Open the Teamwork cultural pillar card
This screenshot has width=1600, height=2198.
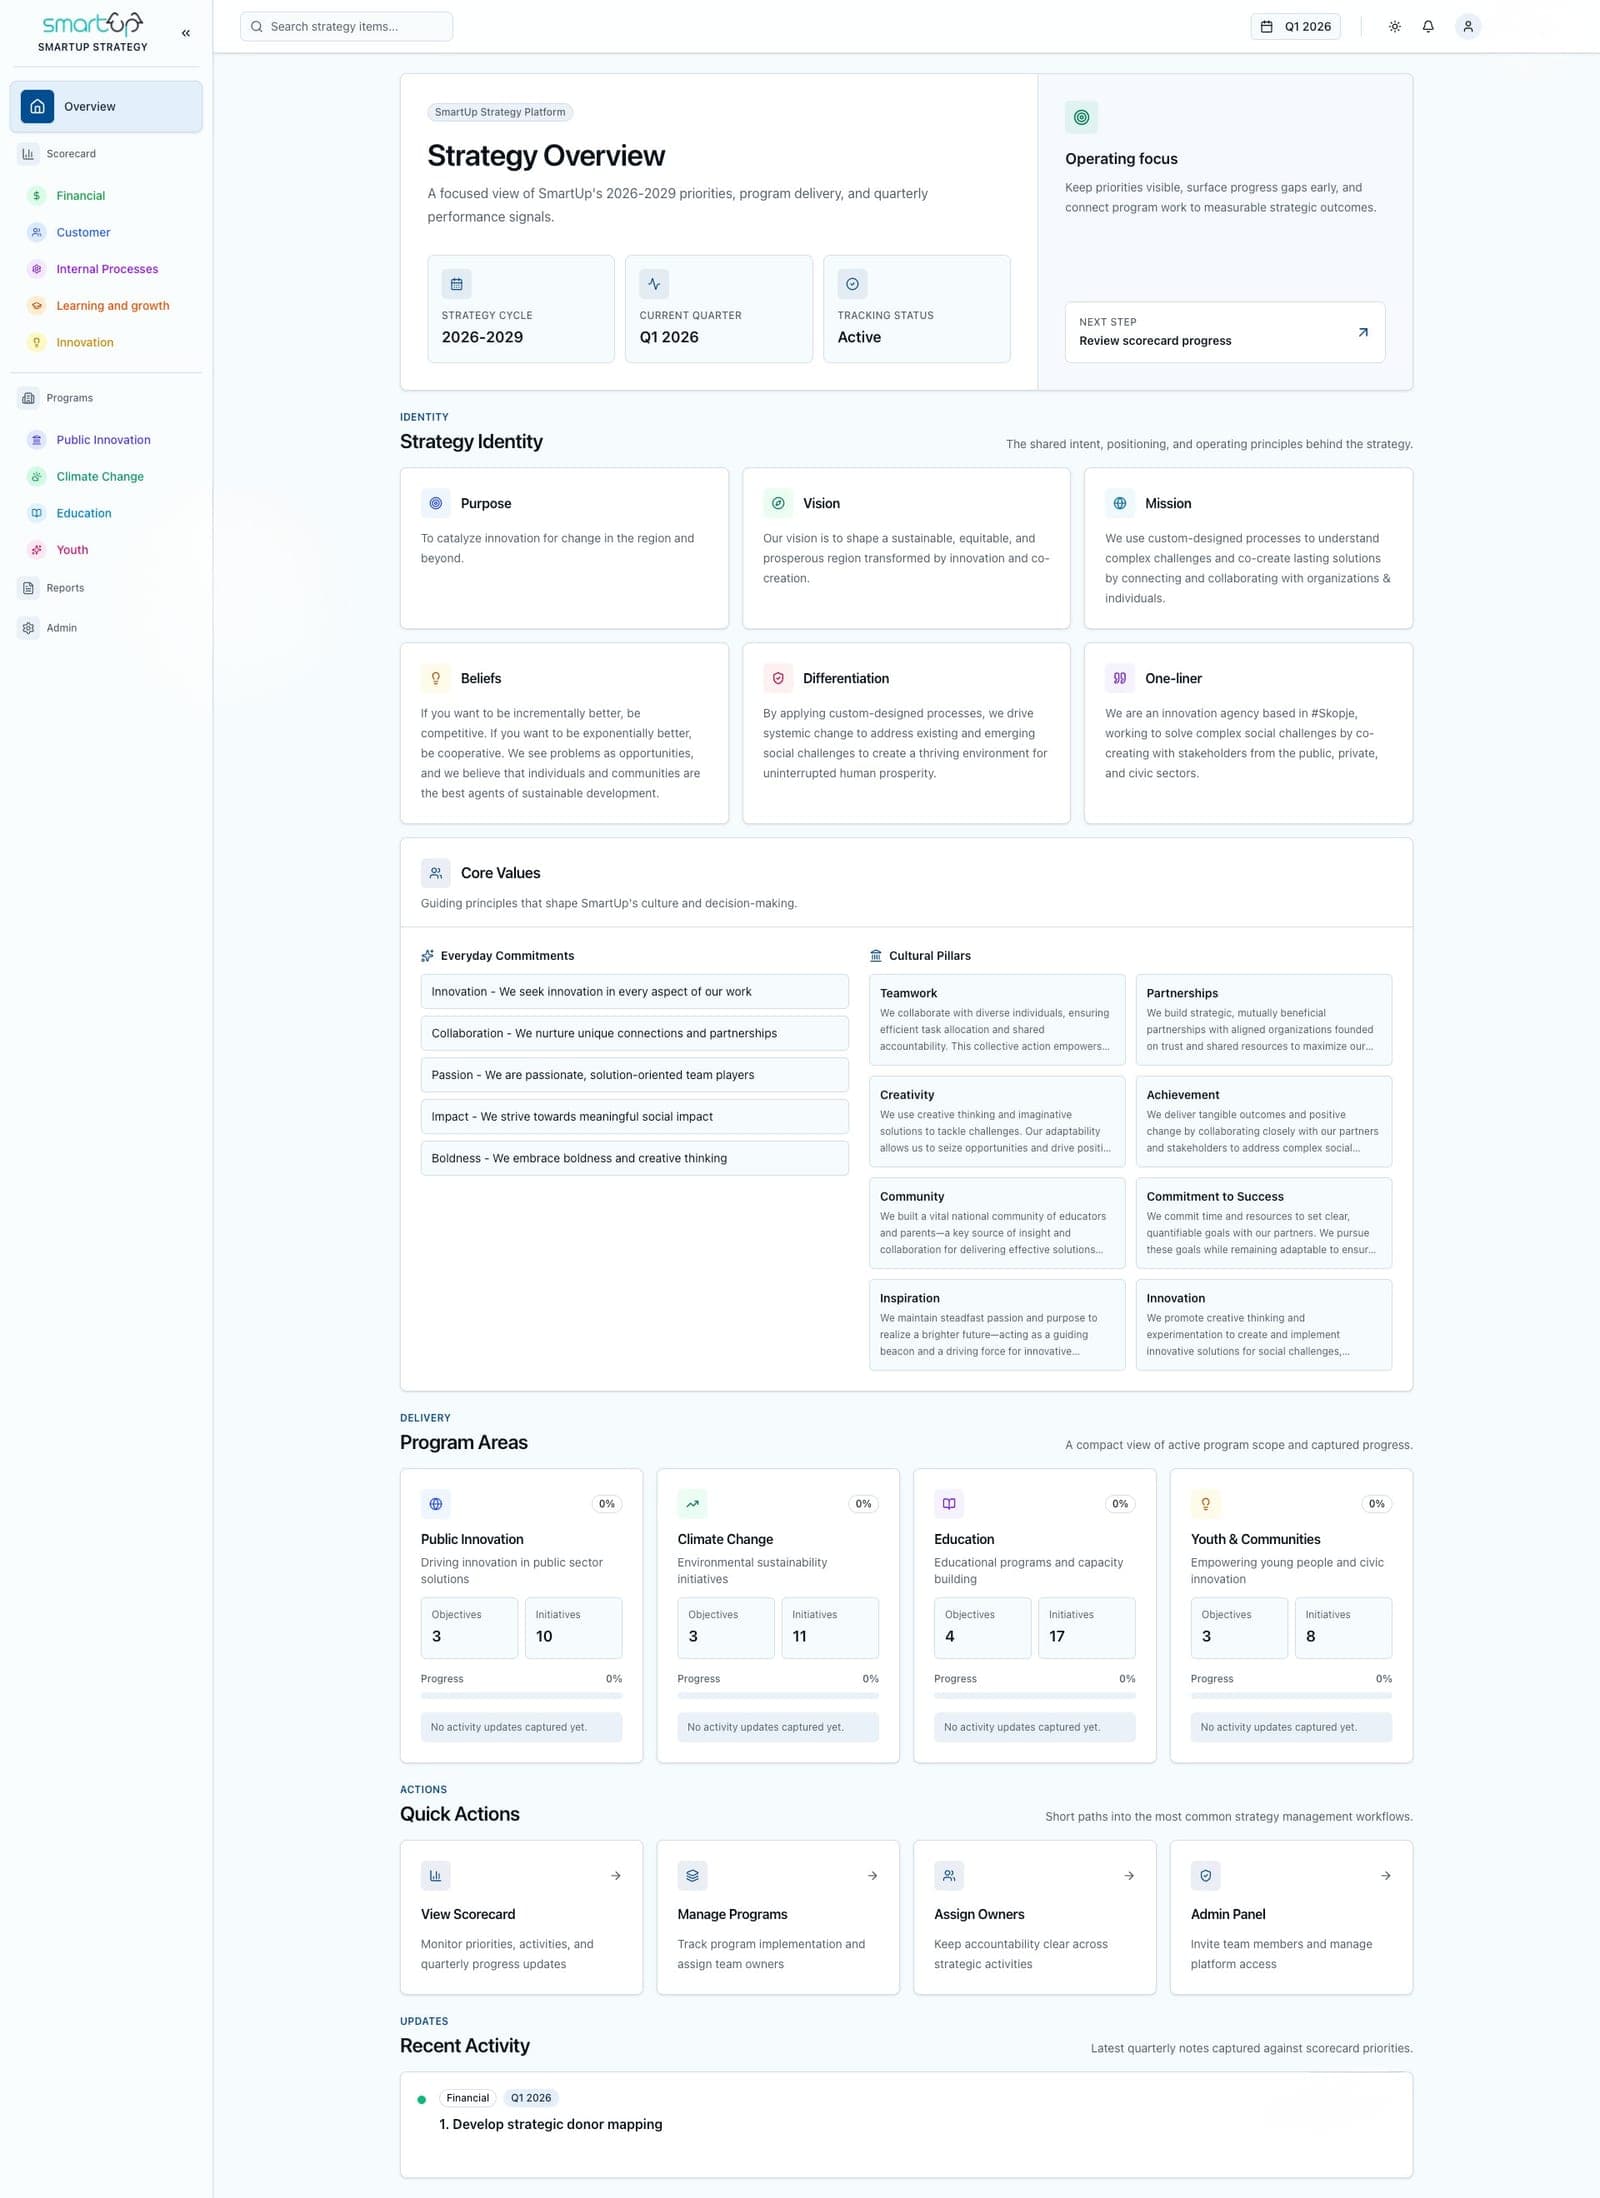click(997, 1019)
